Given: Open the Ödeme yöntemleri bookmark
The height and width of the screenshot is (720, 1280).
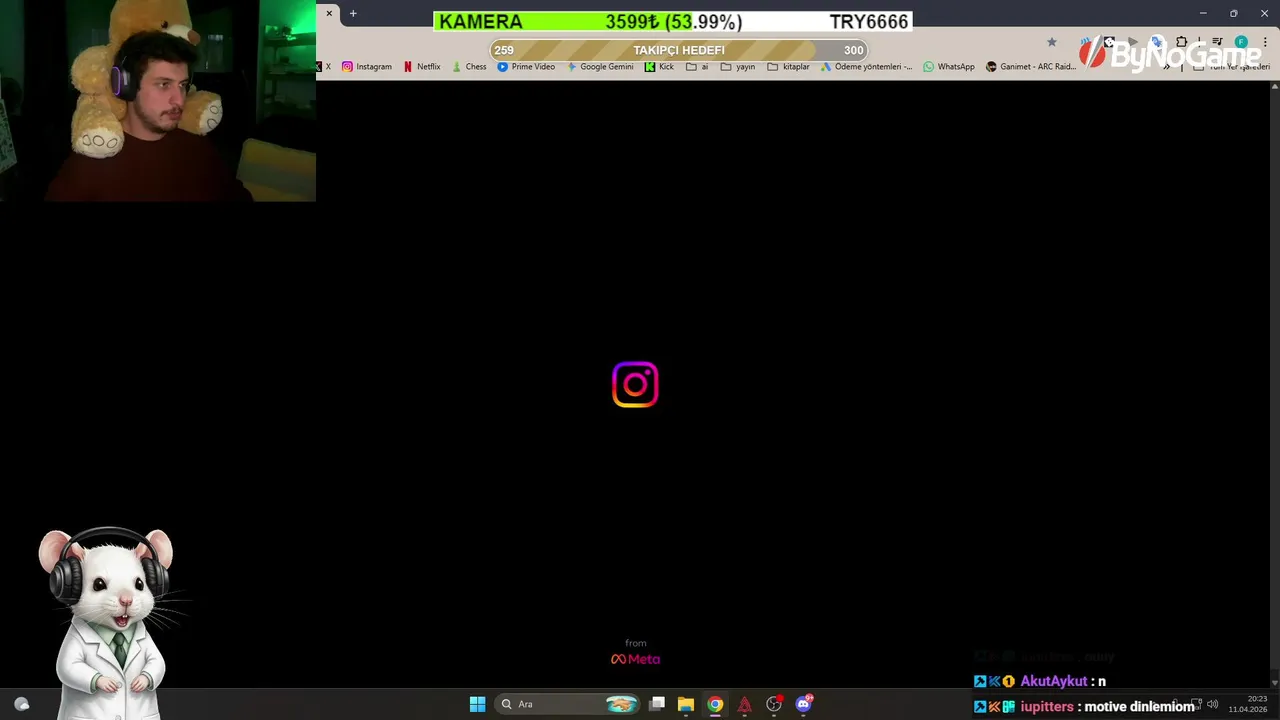Looking at the screenshot, I should (867, 67).
